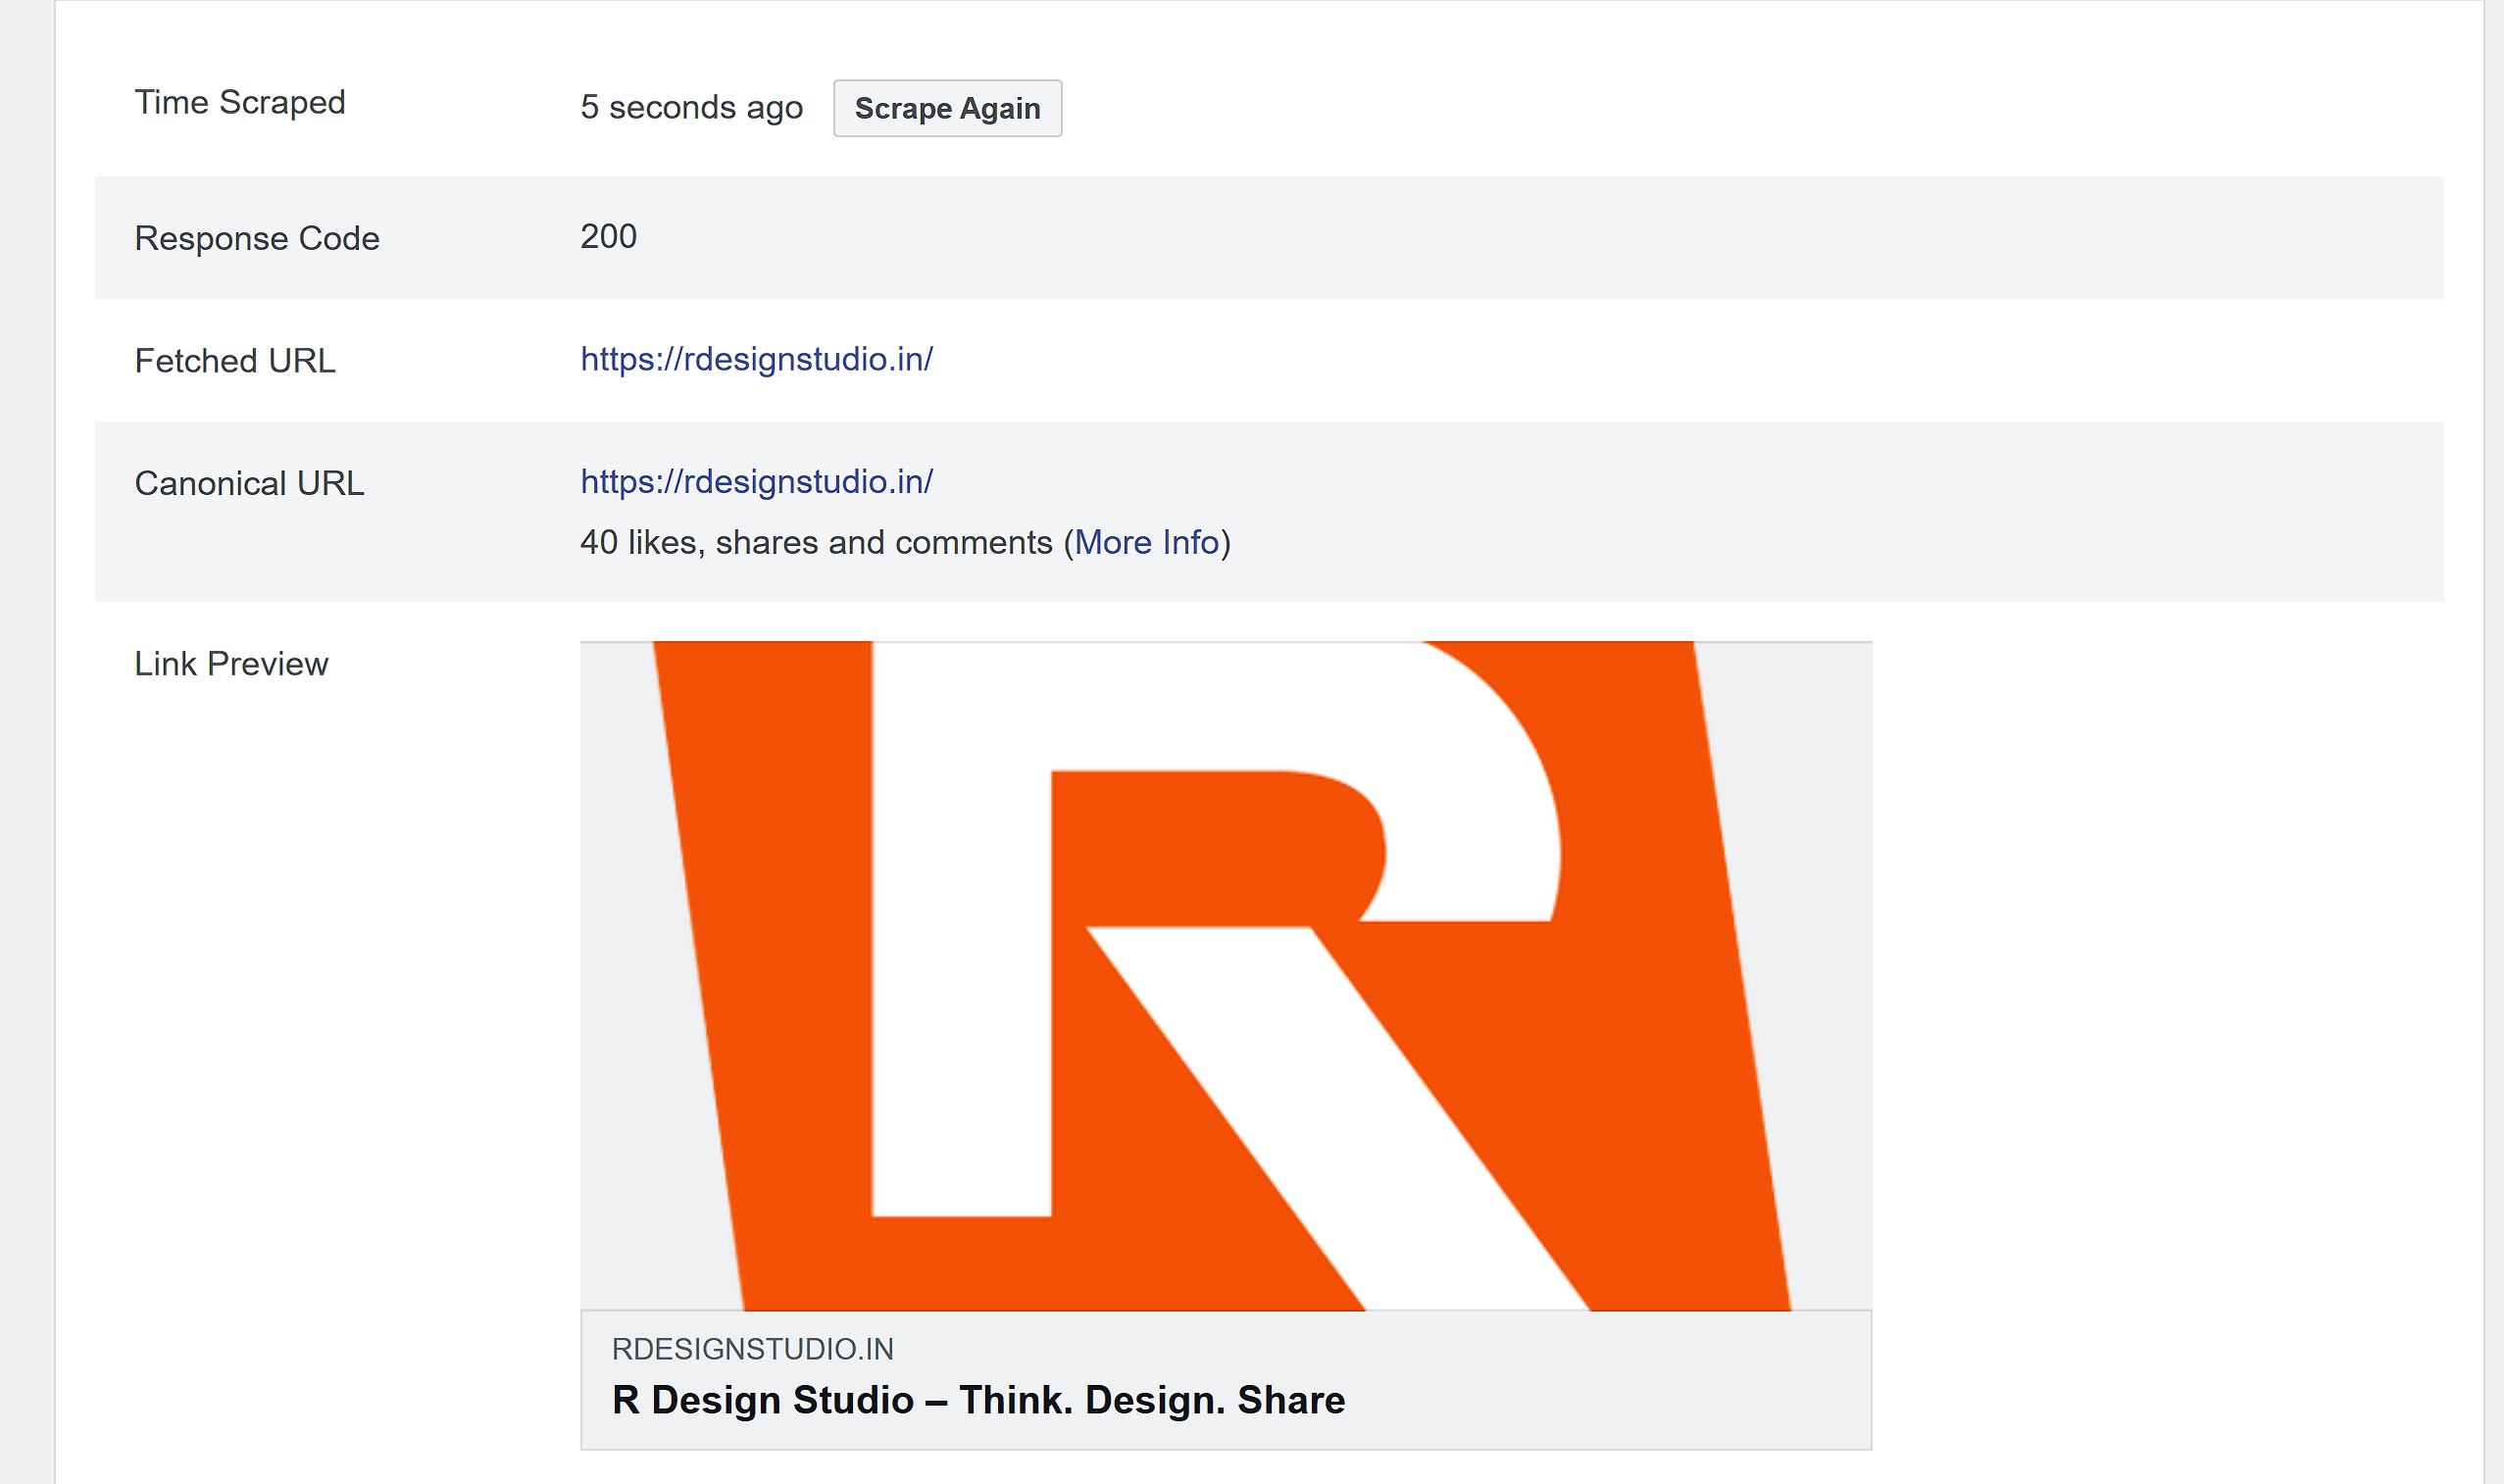Open the Fetched URL rdesignstudio.in link

[756, 359]
